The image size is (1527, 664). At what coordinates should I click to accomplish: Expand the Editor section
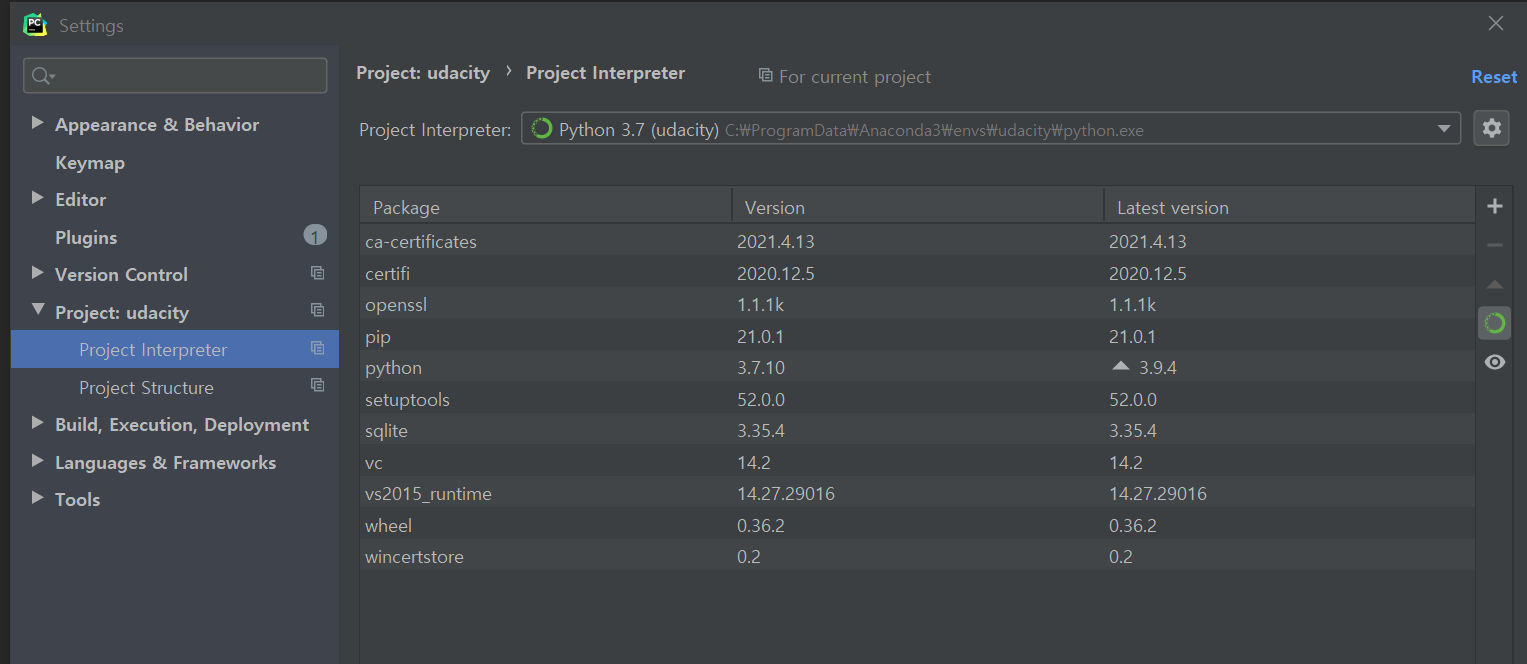pos(38,198)
